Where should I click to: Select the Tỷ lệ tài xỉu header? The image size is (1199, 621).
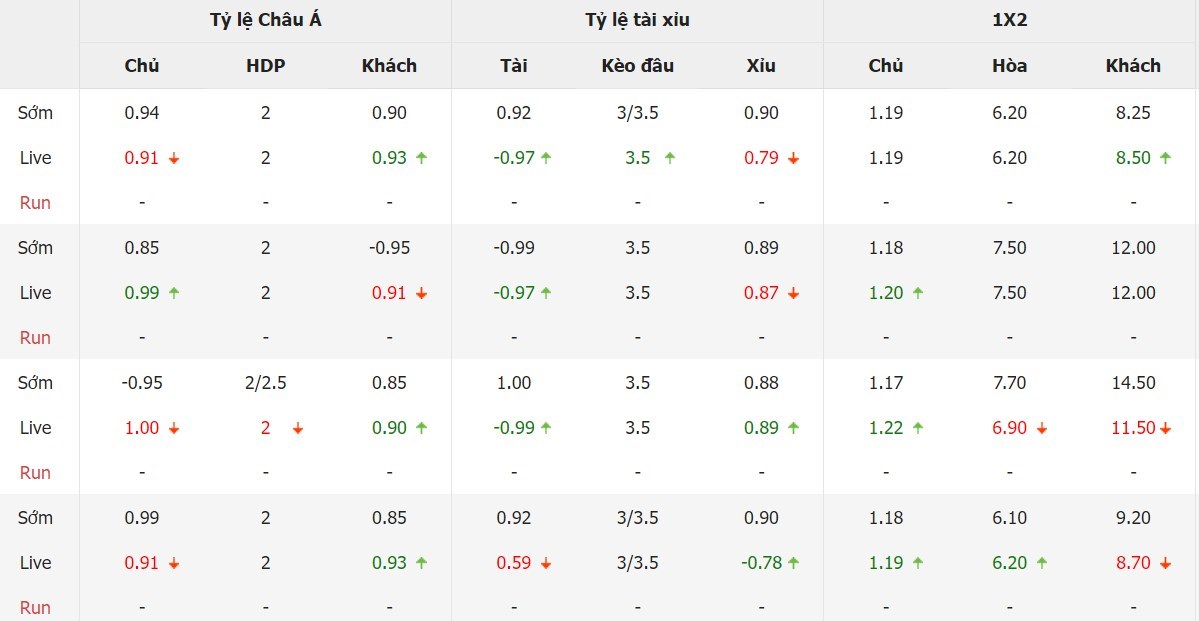pyautogui.click(x=637, y=21)
